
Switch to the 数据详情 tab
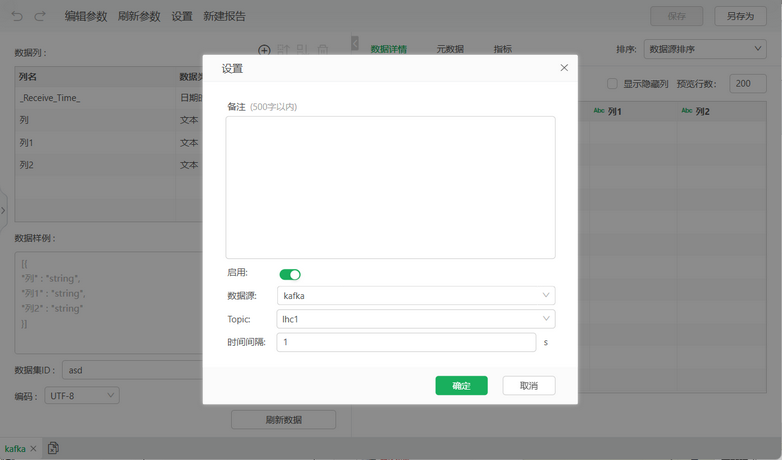[x=389, y=49]
